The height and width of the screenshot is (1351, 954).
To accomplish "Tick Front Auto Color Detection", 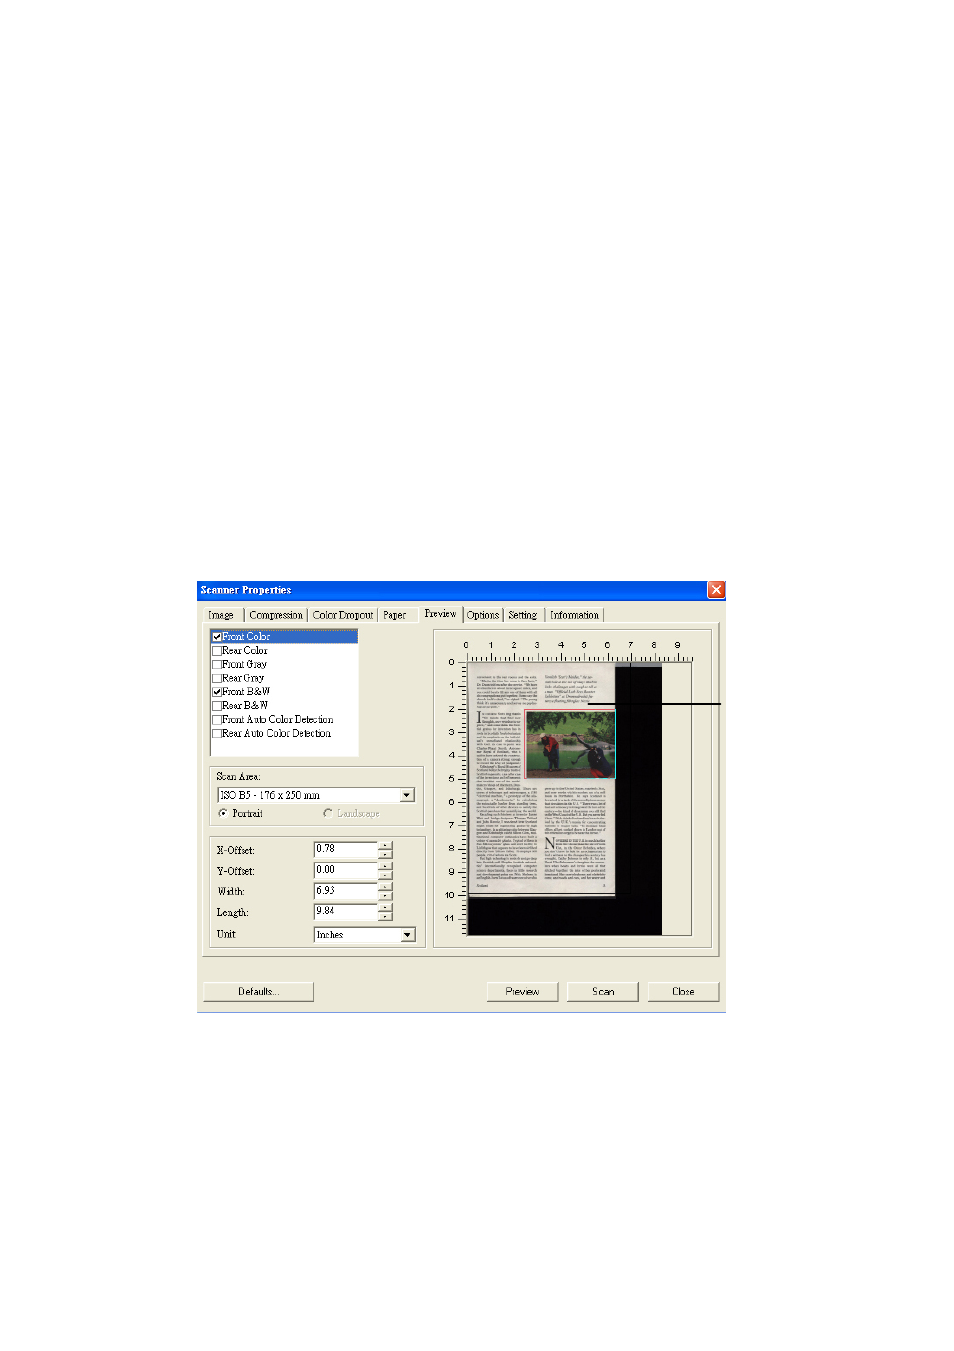I will pyautogui.click(x=217, y=720).
